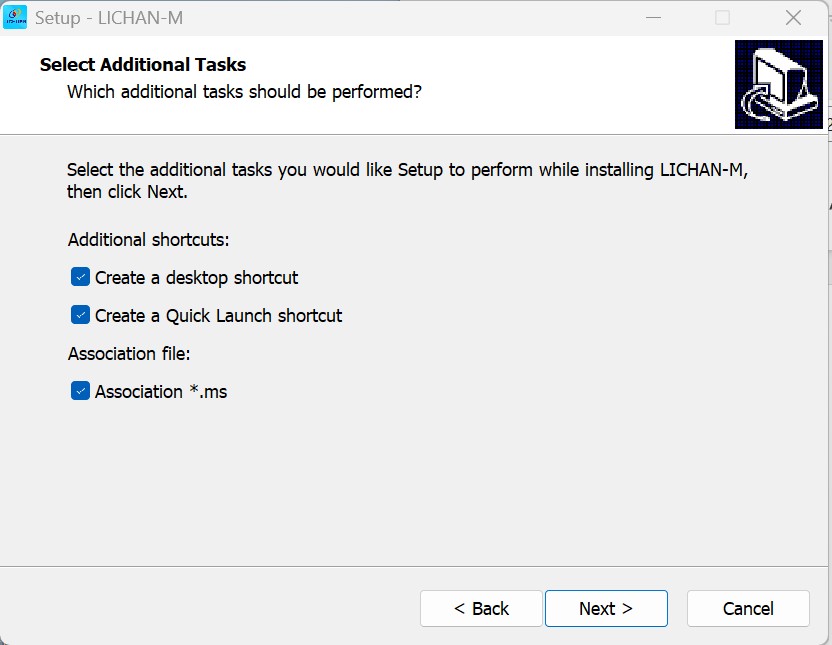
Task: Click the LICHAN-M app icon in title bar
Action: click(15, 18)
